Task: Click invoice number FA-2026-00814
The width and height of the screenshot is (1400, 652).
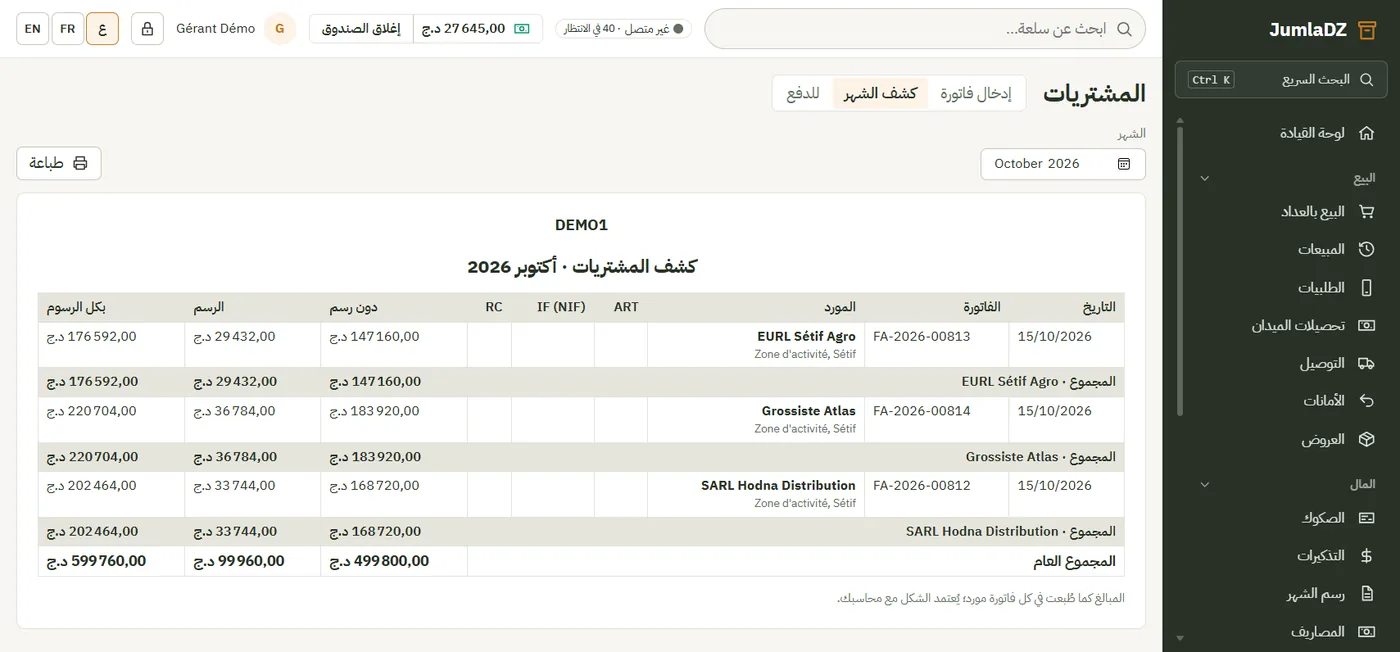Action: (x=922, y=411)
